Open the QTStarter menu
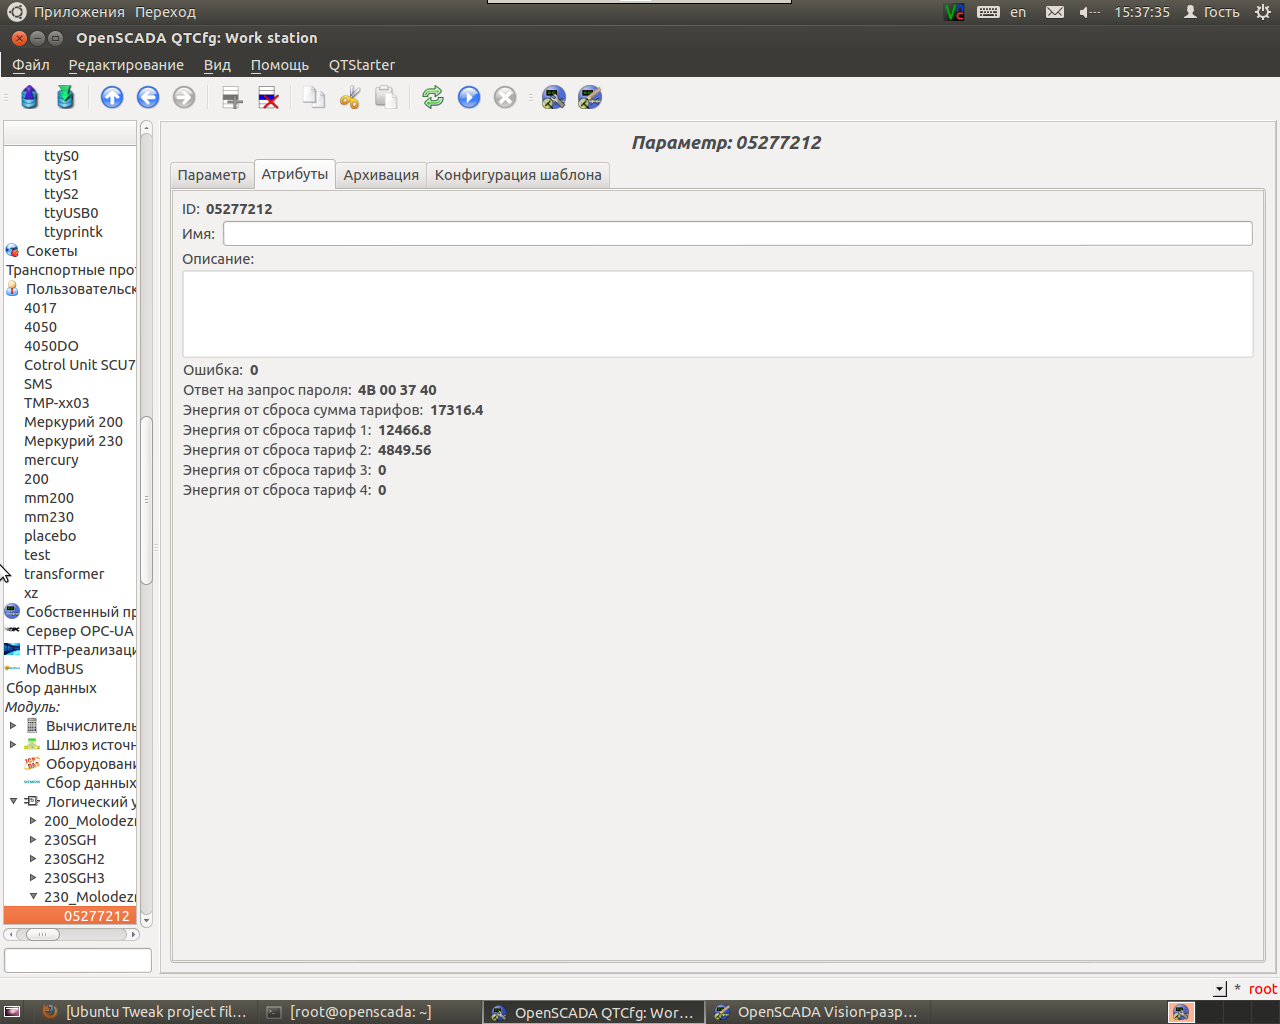This screenshot has height=1024, width=1280. (362, 65)
